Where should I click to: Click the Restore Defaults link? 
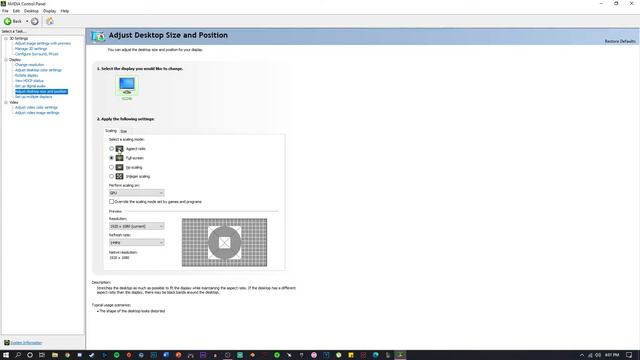click(x=620, y=41)
